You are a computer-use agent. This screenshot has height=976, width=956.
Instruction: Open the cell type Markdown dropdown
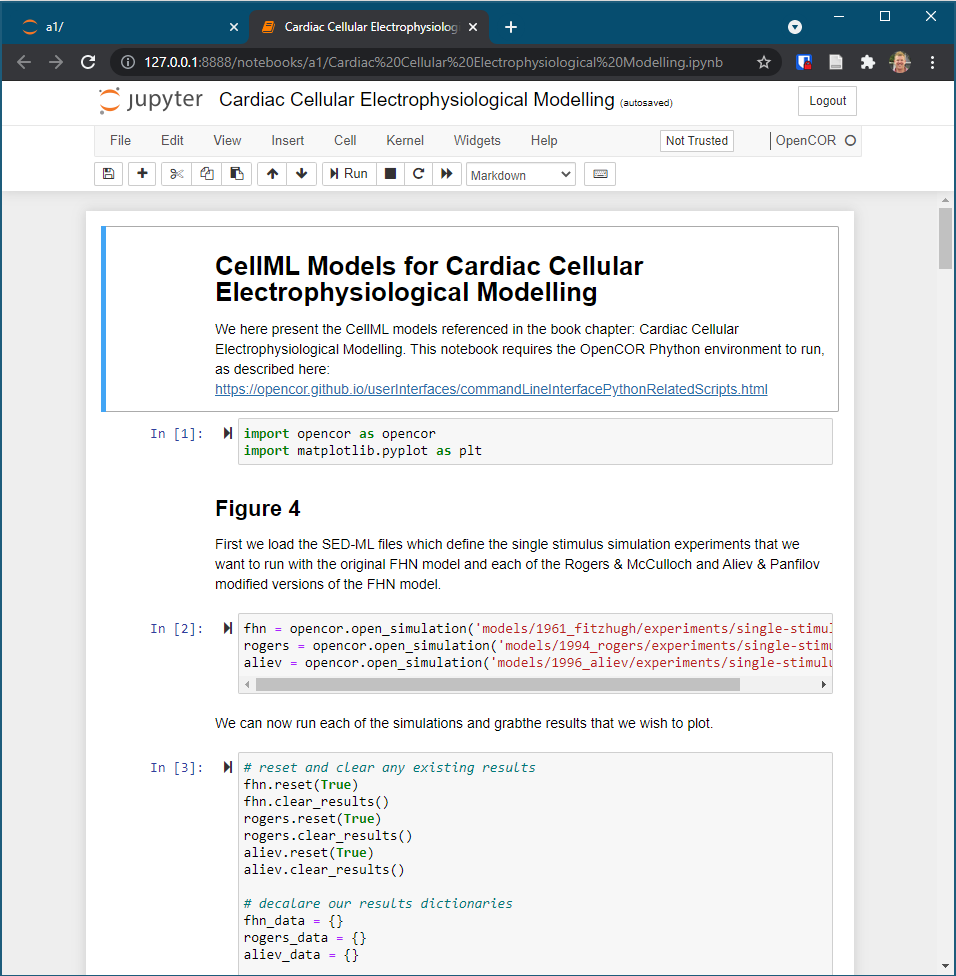click(521, 174)
